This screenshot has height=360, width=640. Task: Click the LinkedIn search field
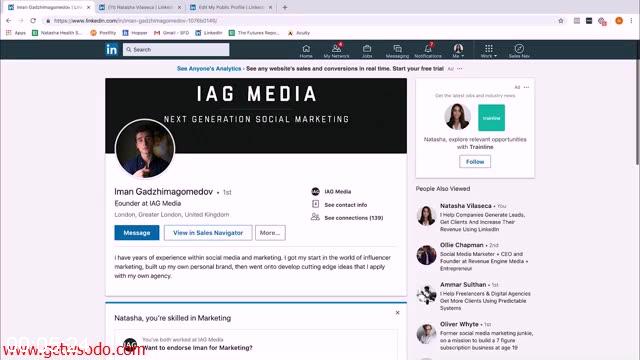click(176, 49)
